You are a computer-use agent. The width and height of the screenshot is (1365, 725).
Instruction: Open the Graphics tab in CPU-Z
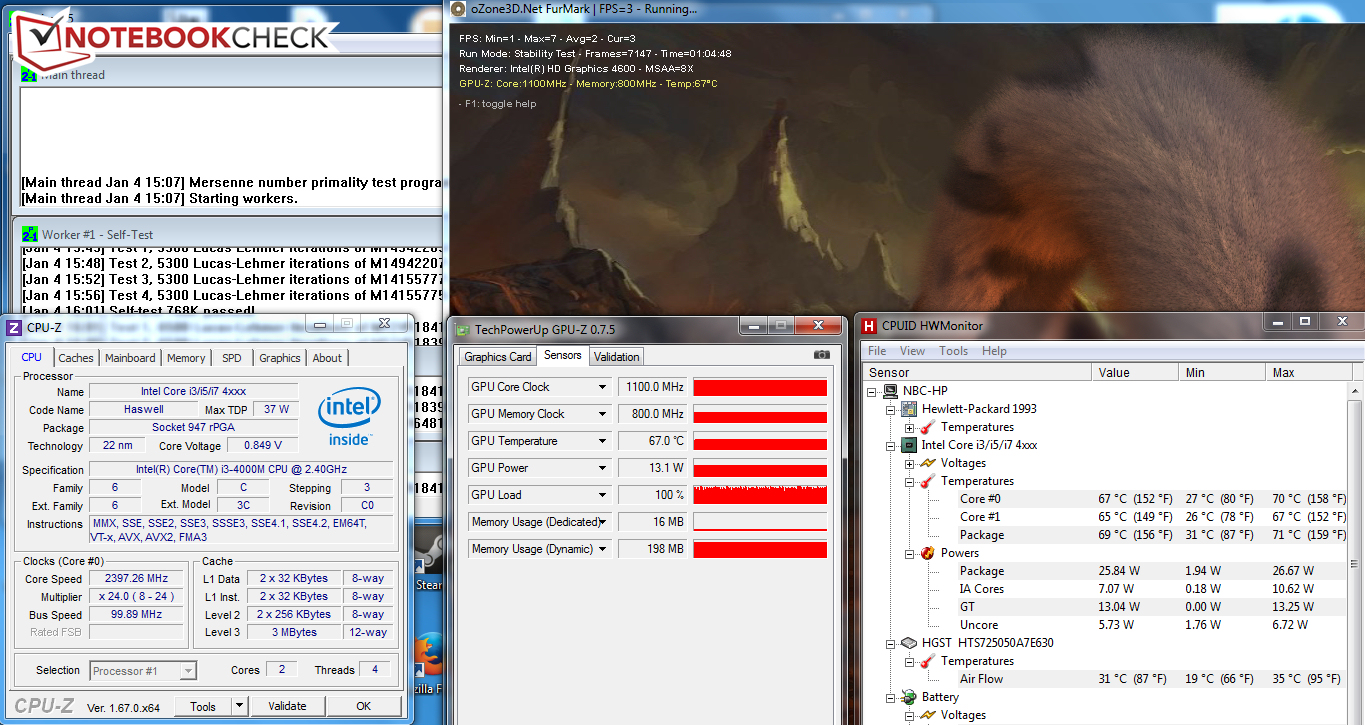pyautogui.click(x=280, y=358)
